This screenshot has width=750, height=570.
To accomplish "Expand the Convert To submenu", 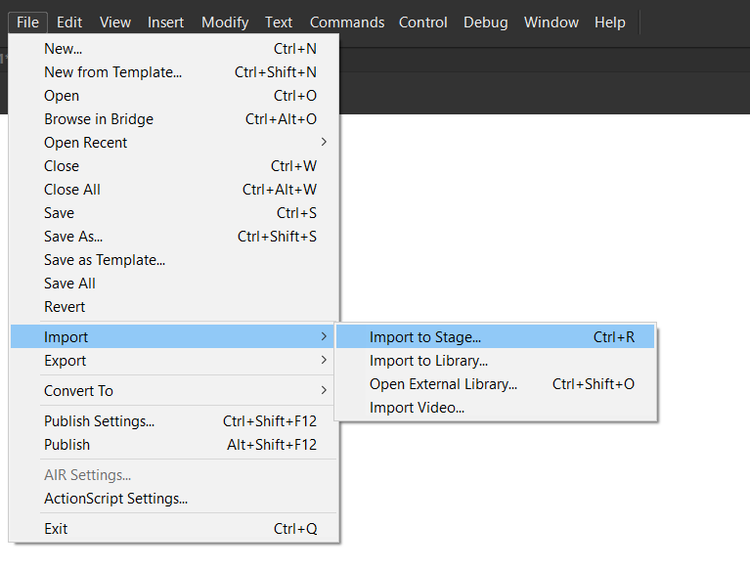I will tap(79, 391).
